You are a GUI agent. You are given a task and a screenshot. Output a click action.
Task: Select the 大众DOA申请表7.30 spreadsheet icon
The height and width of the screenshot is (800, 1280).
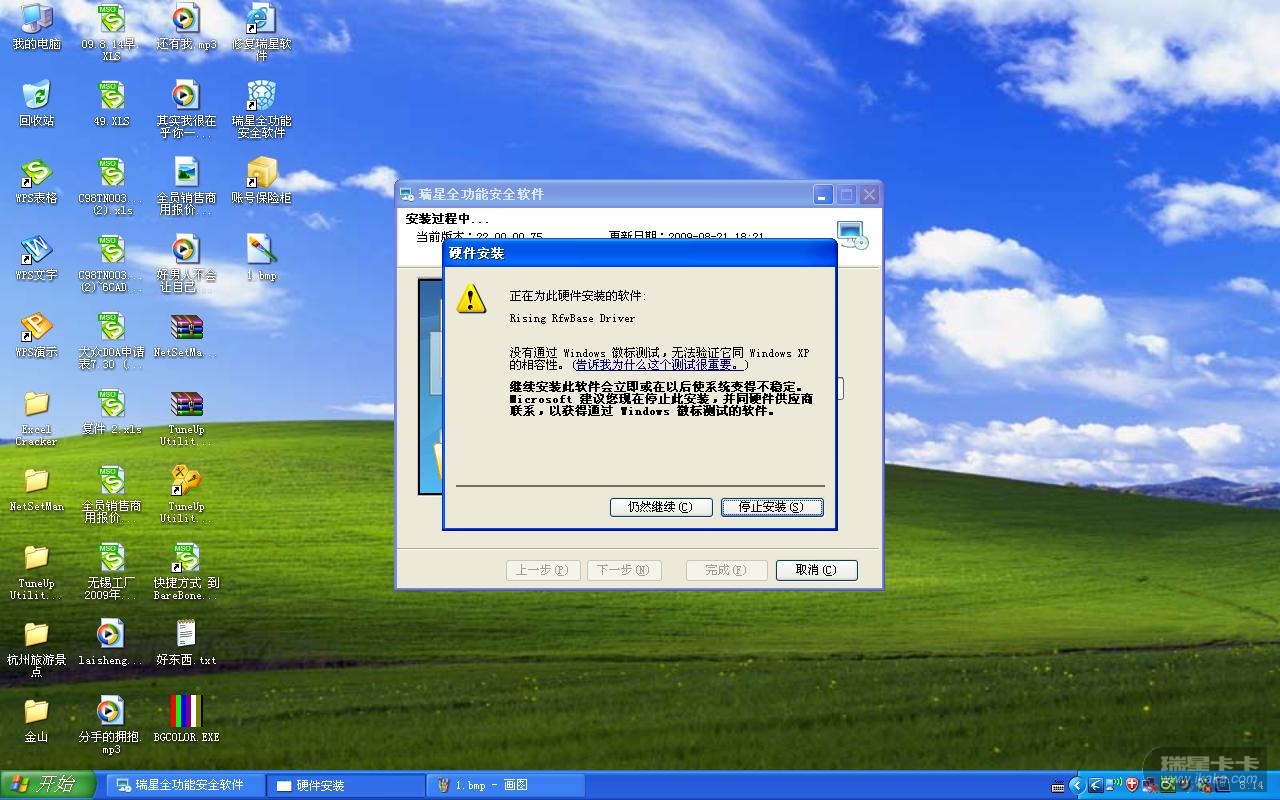point(111,341)
